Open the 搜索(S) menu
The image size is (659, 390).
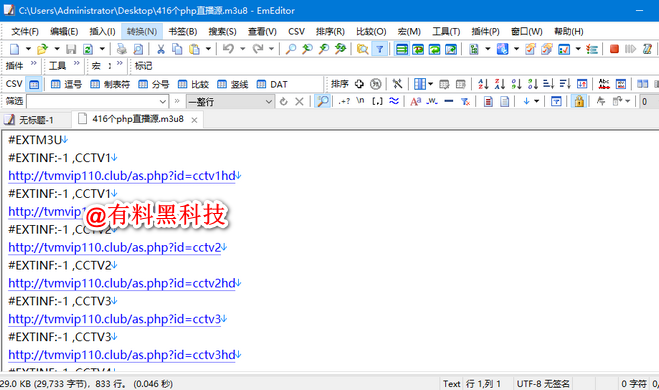point(222,32)
